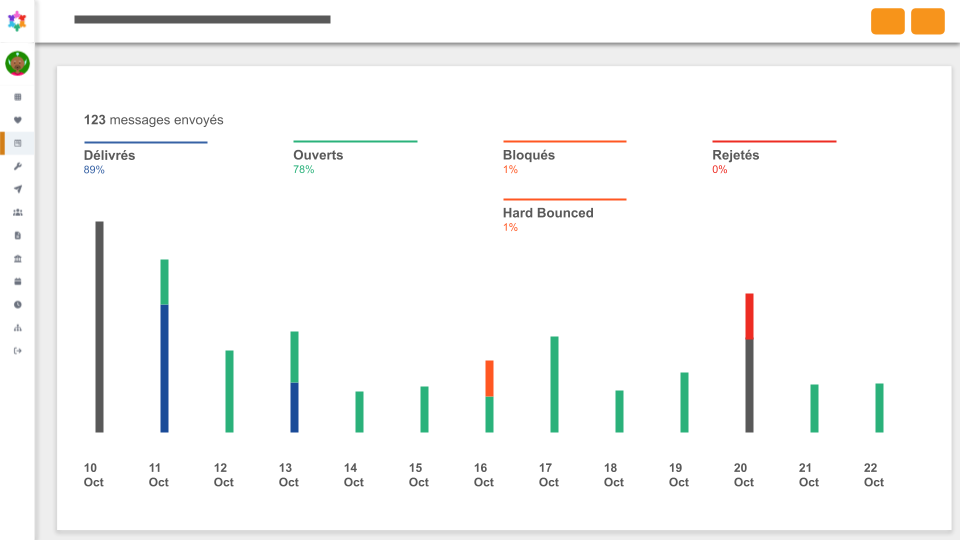Open the grid dashboard icon in sidebar
Screen dimensions: 960x540
click(x=18, y=97)
